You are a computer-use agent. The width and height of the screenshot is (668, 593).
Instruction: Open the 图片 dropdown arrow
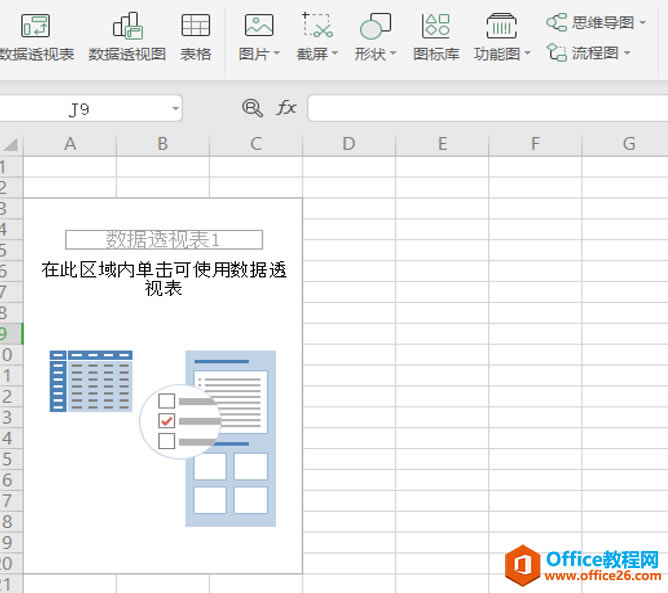276,53
